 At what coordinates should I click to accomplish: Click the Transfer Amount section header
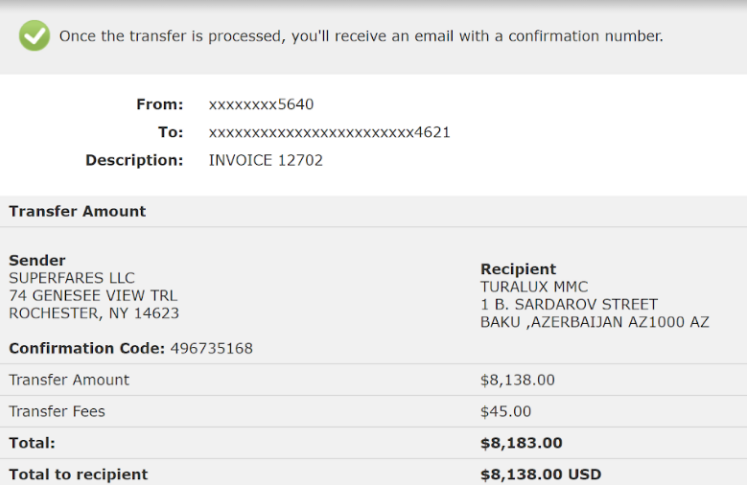click(77, 211)
